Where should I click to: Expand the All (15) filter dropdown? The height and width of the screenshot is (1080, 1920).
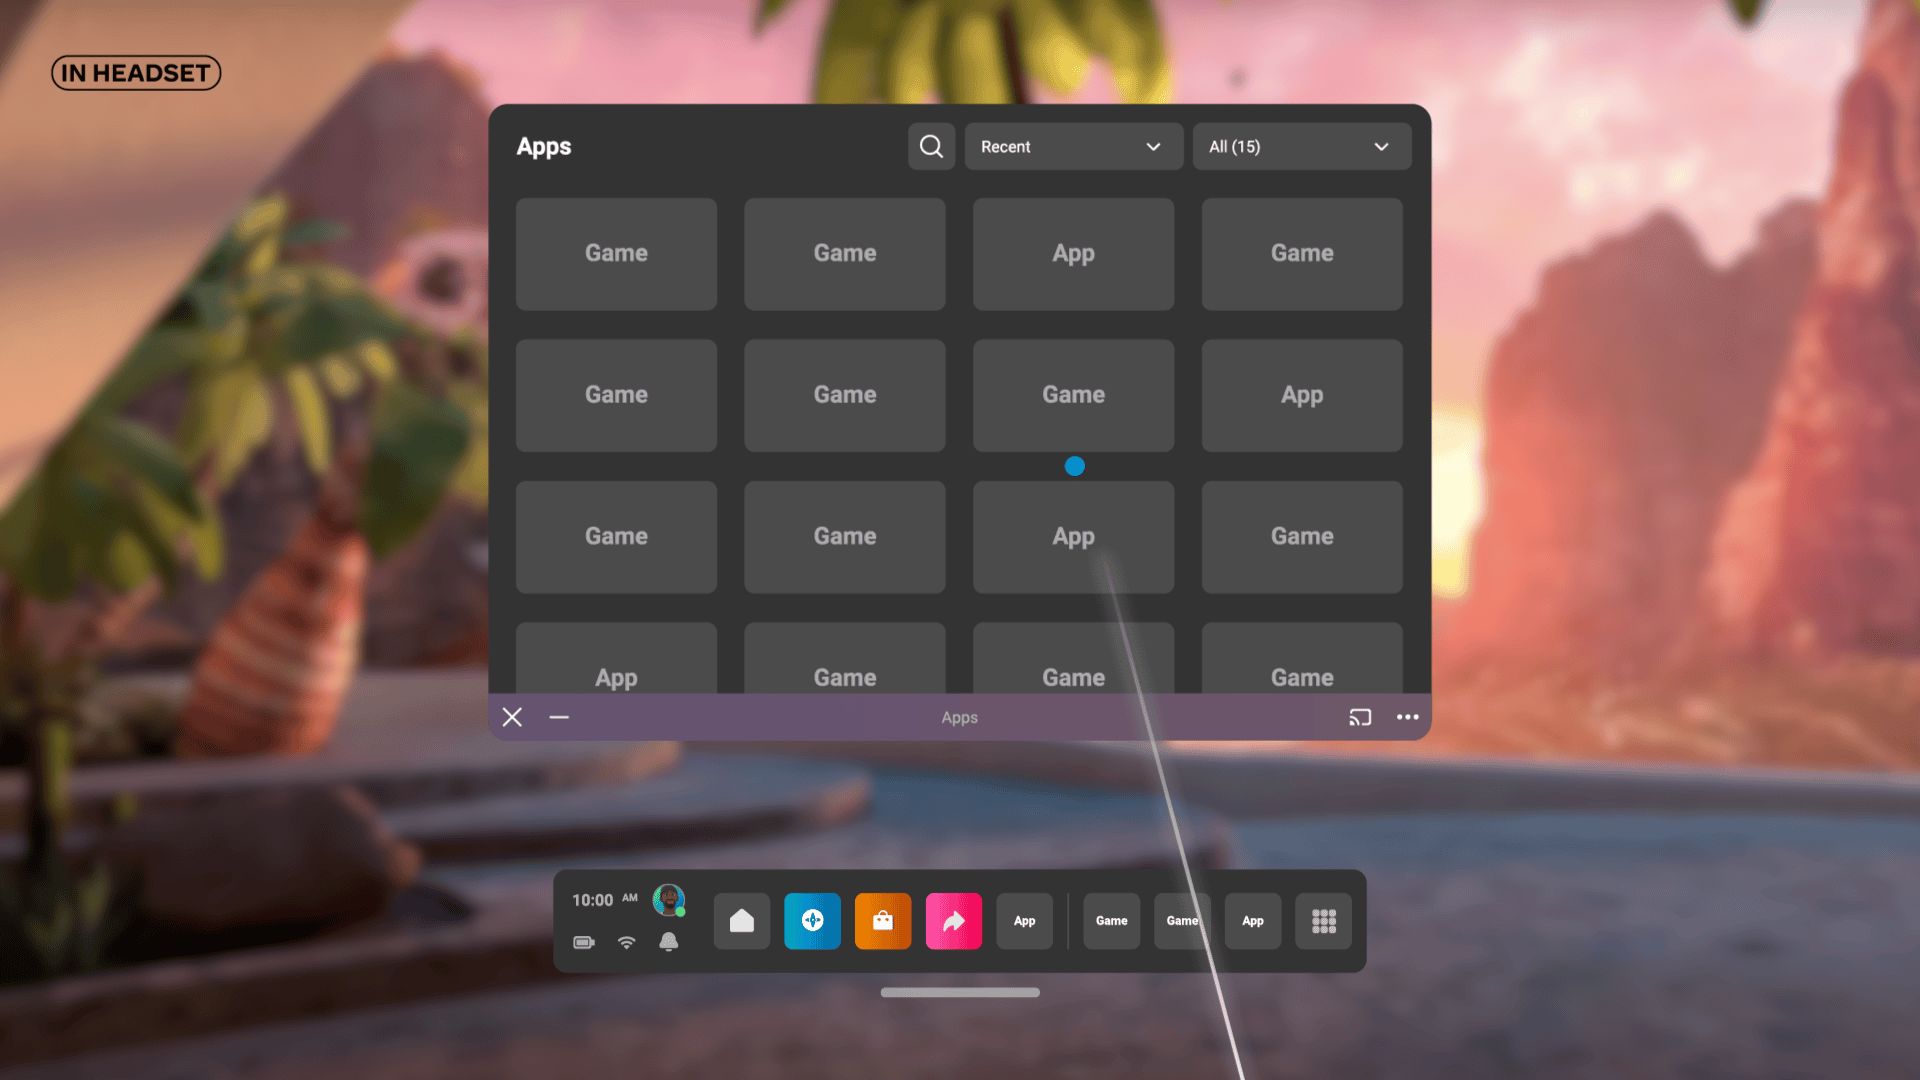pyautogui.click(x=1301, y=147)
